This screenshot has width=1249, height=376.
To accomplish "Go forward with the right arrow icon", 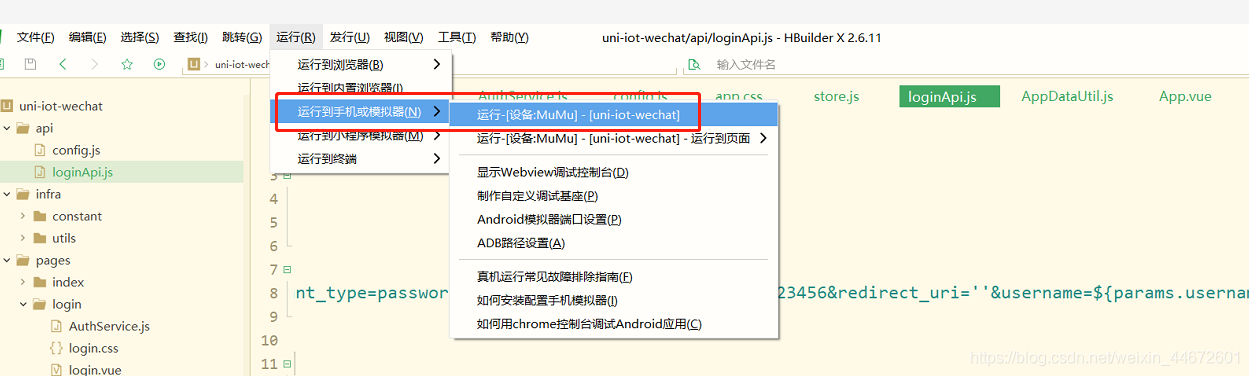I will point(95,64).
